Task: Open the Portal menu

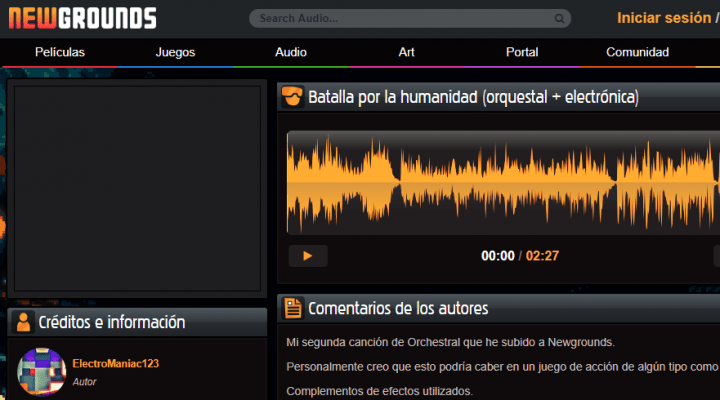Action: 522,52
